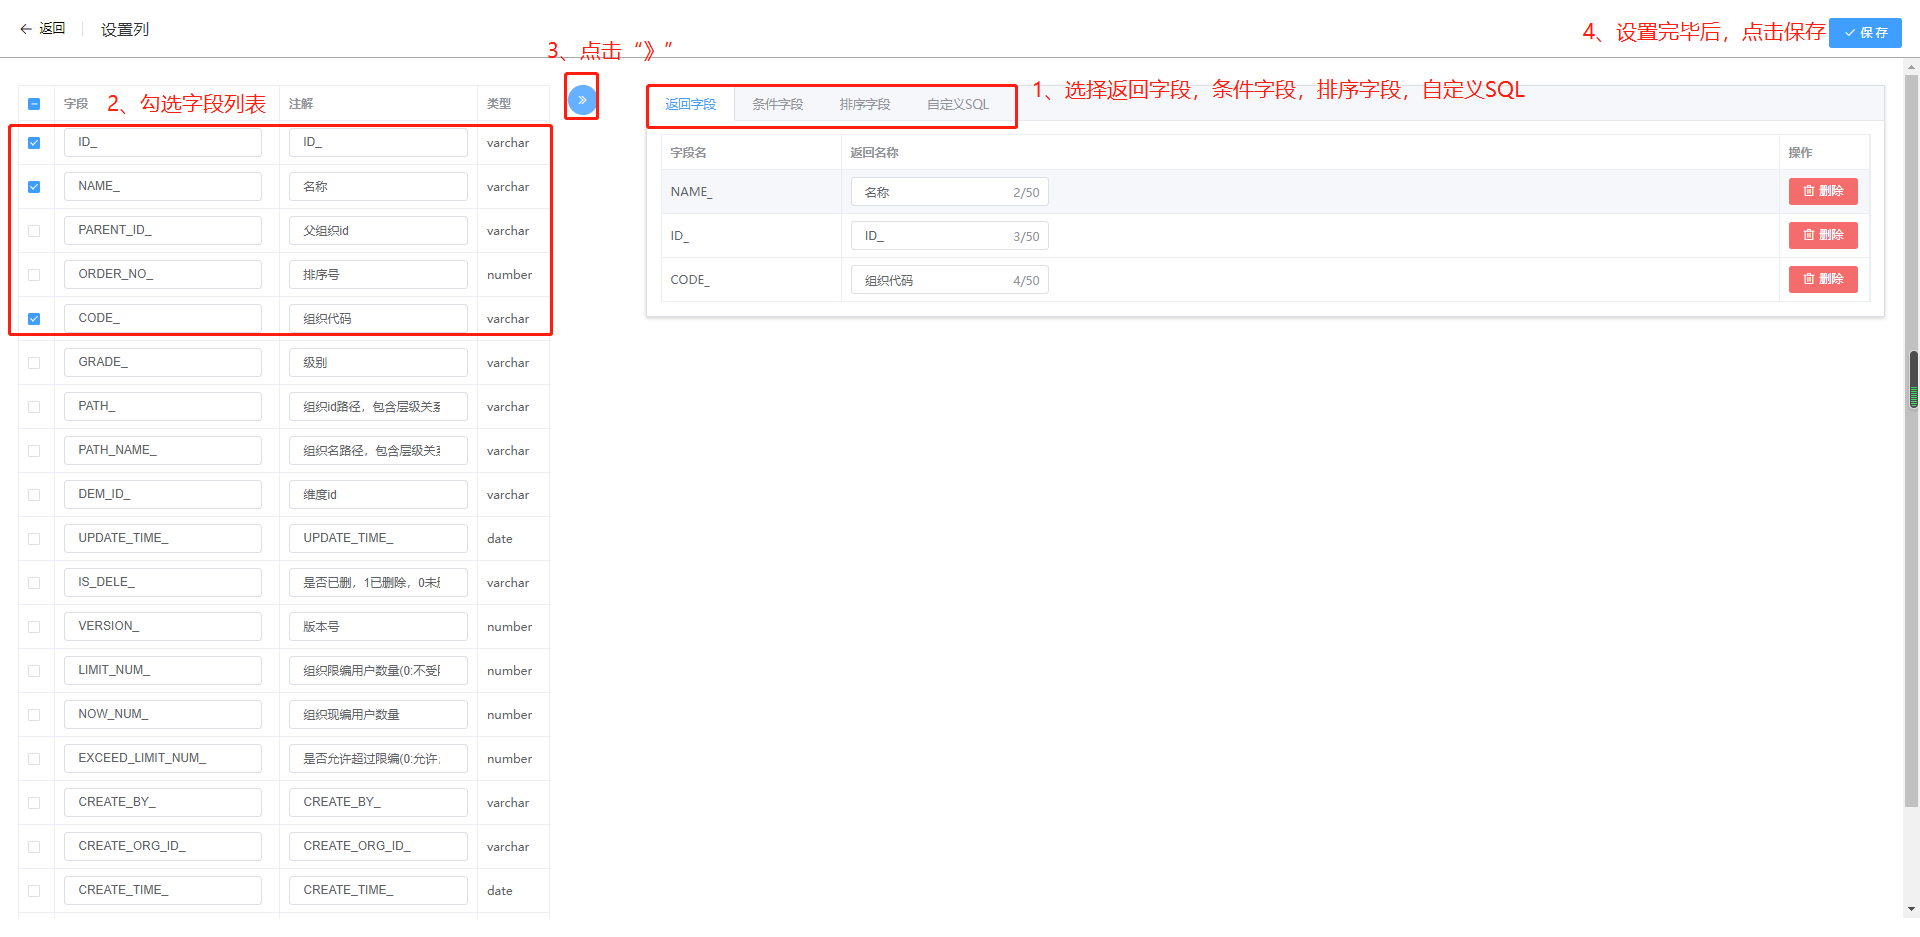
Task: Uncheck the CODE_ field checkbox
Action: [34, 319]
